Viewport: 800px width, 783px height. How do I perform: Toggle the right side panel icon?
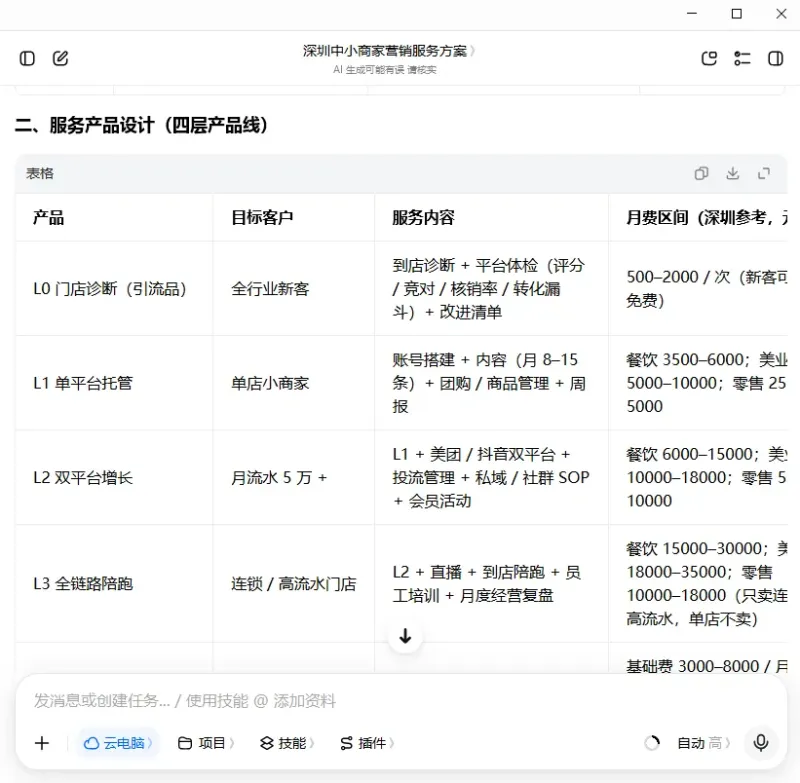pyautogui.click(x=776, y=59)
